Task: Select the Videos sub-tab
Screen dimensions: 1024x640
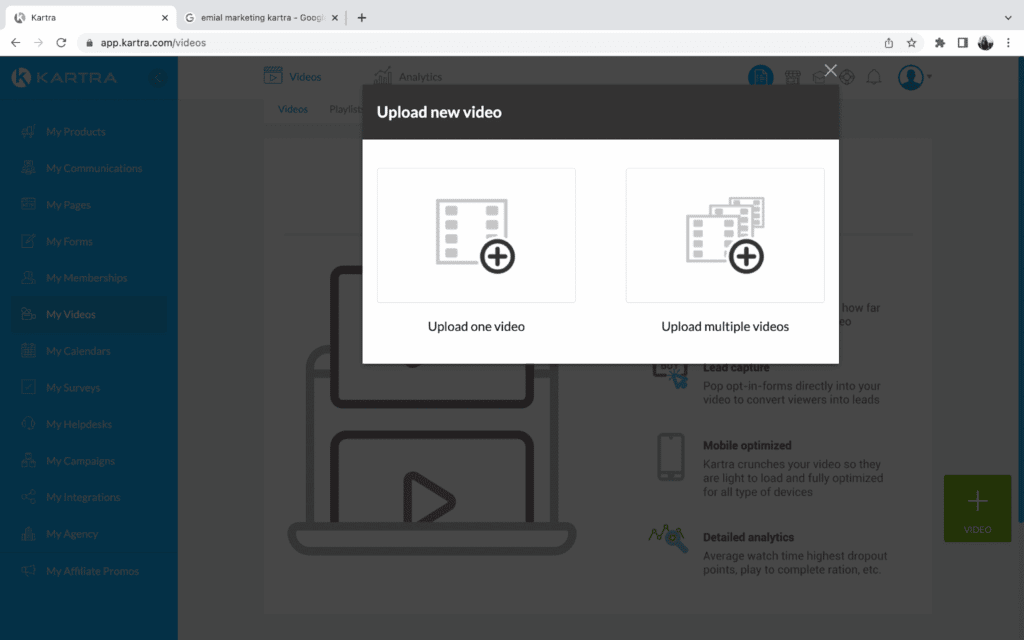Action: pyautogui.click(x=293, y=109)
